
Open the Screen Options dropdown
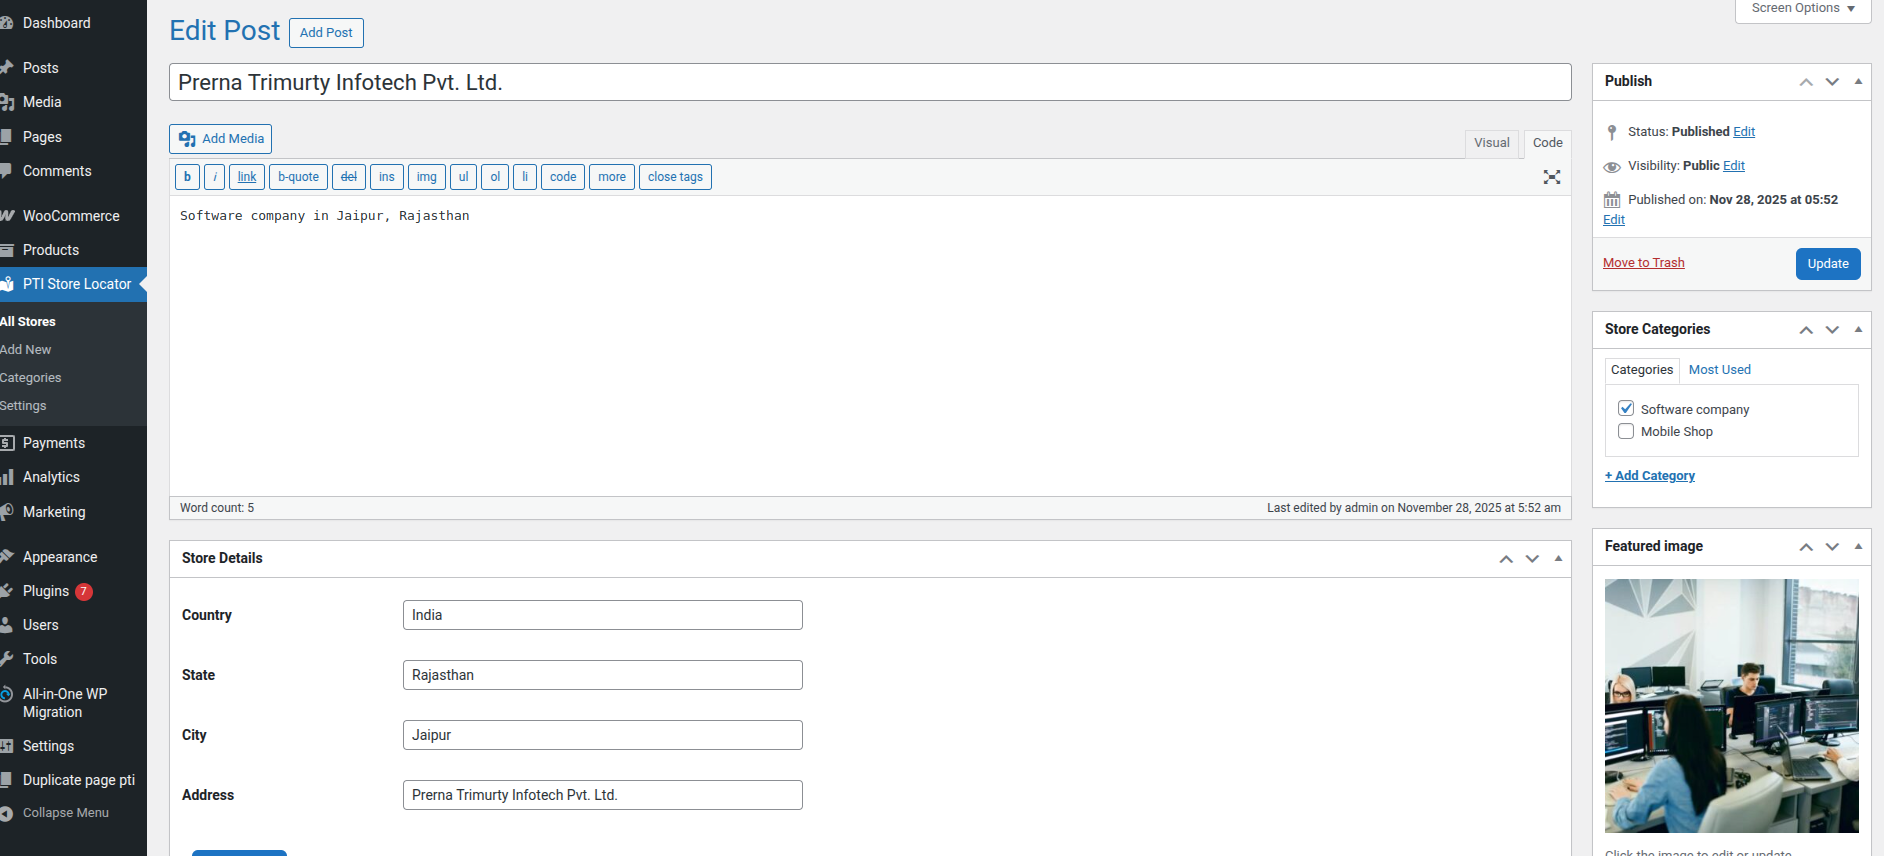point(1803,9)
